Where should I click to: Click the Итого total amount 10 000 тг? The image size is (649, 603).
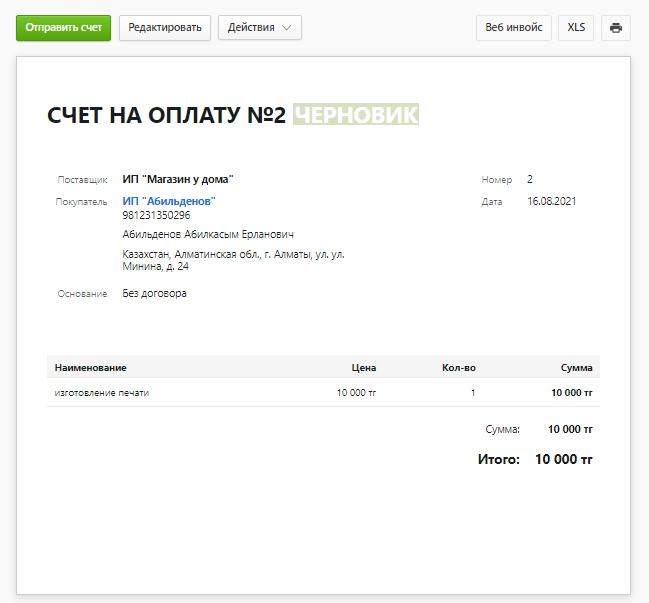[x=564, y=460]
